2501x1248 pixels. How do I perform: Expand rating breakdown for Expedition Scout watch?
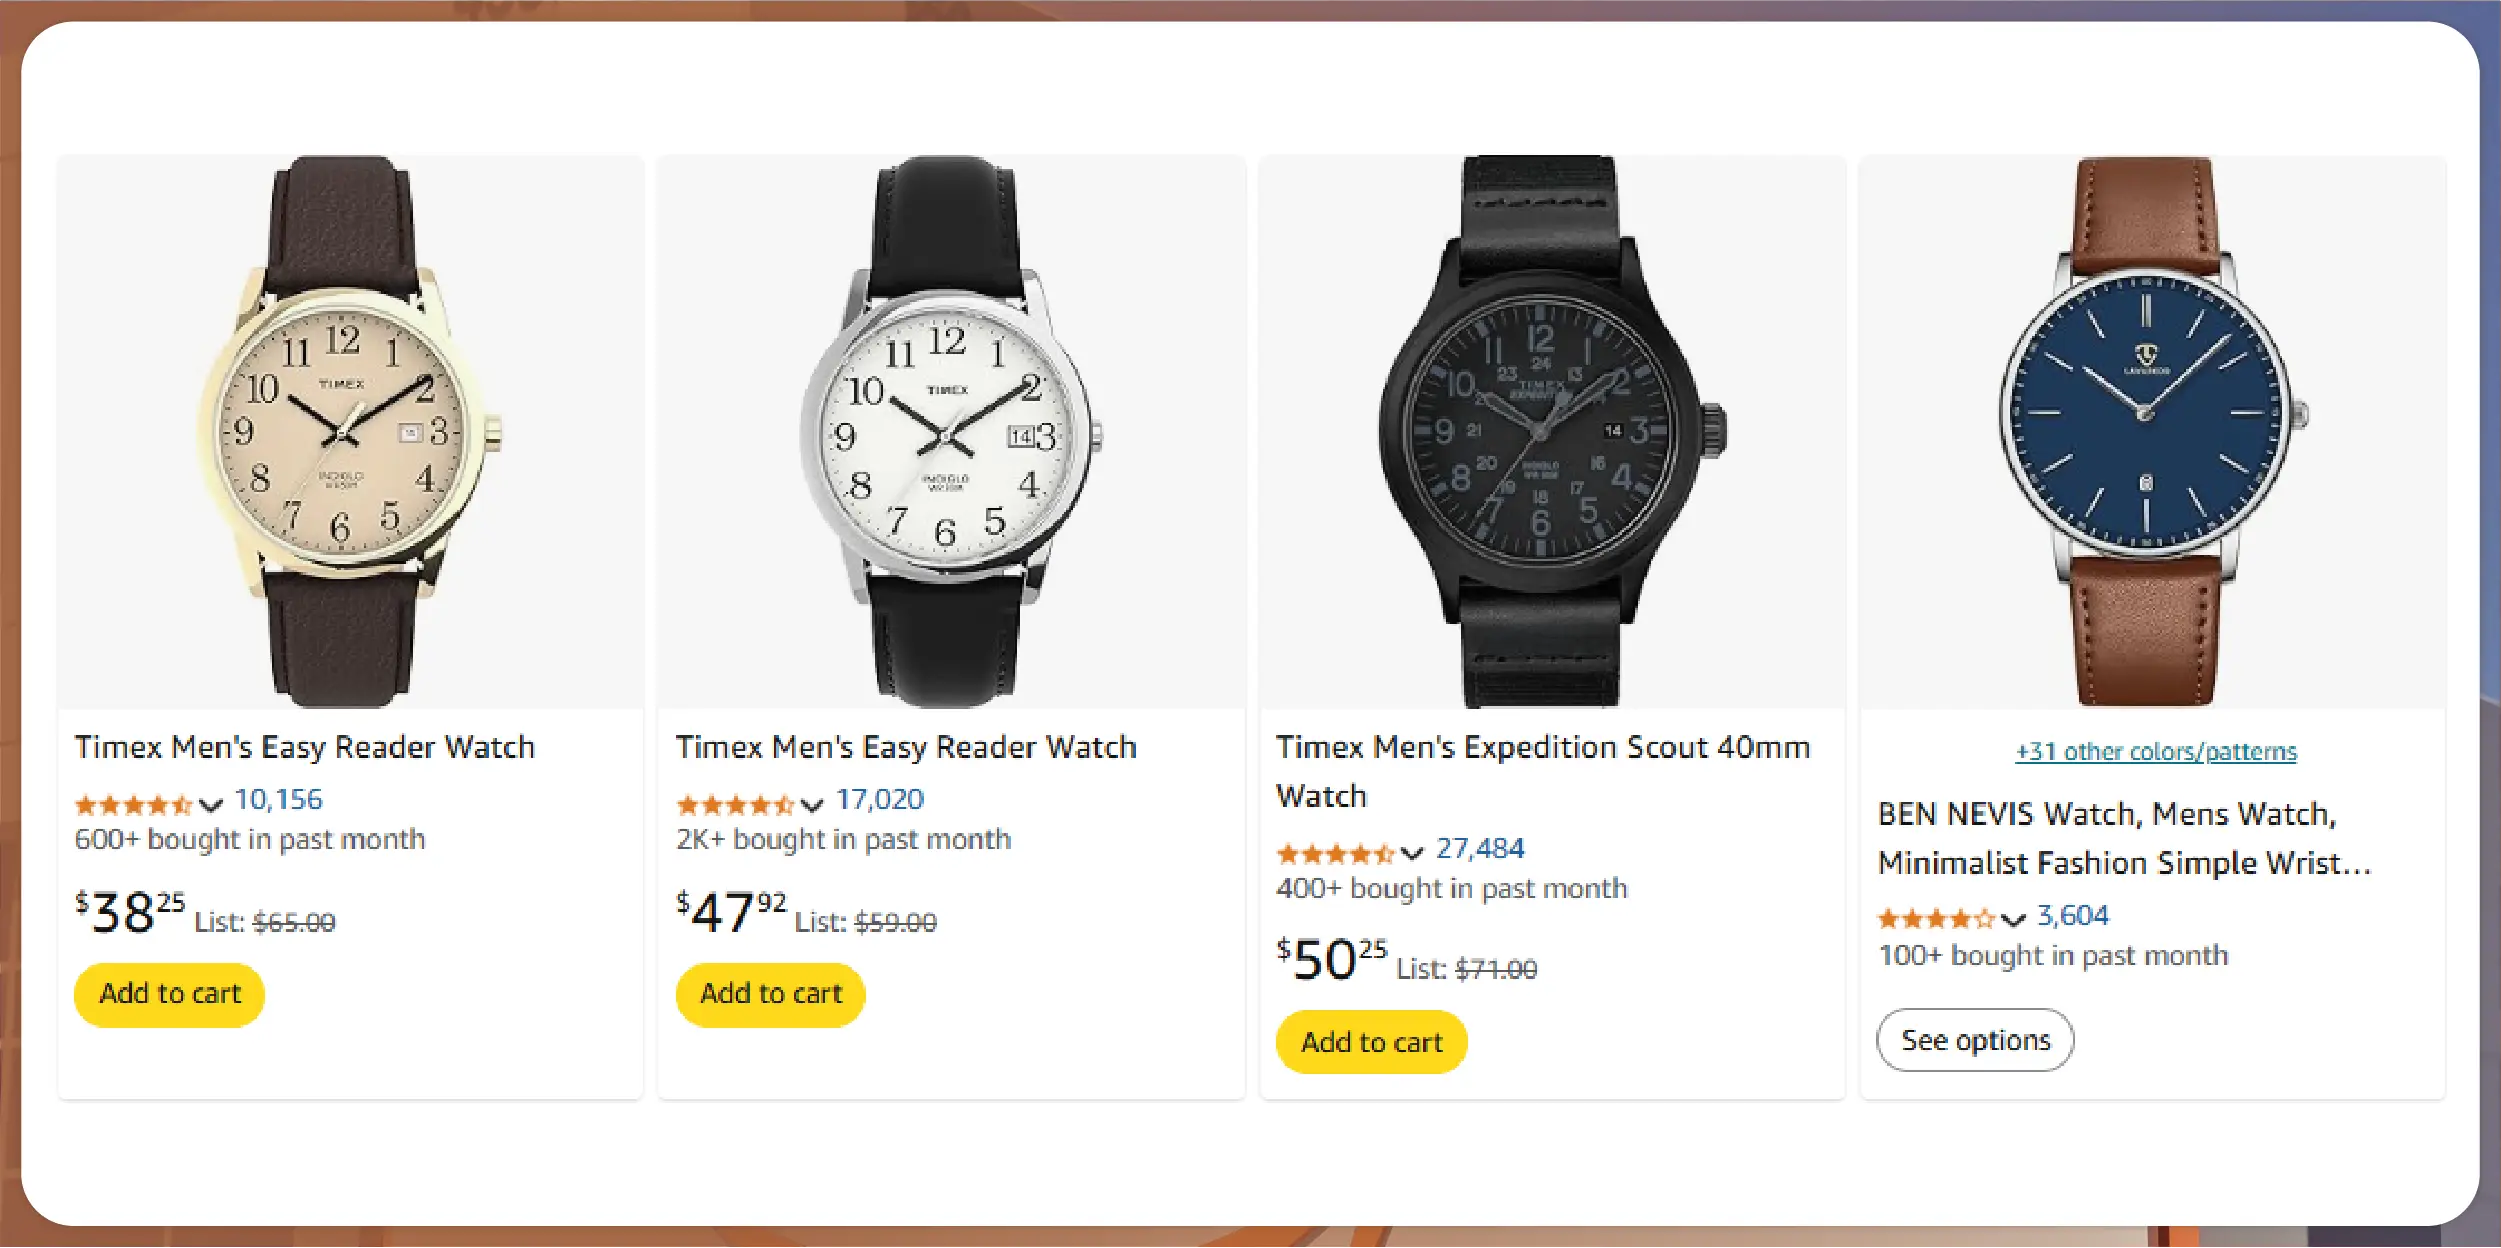point(1411,853)
